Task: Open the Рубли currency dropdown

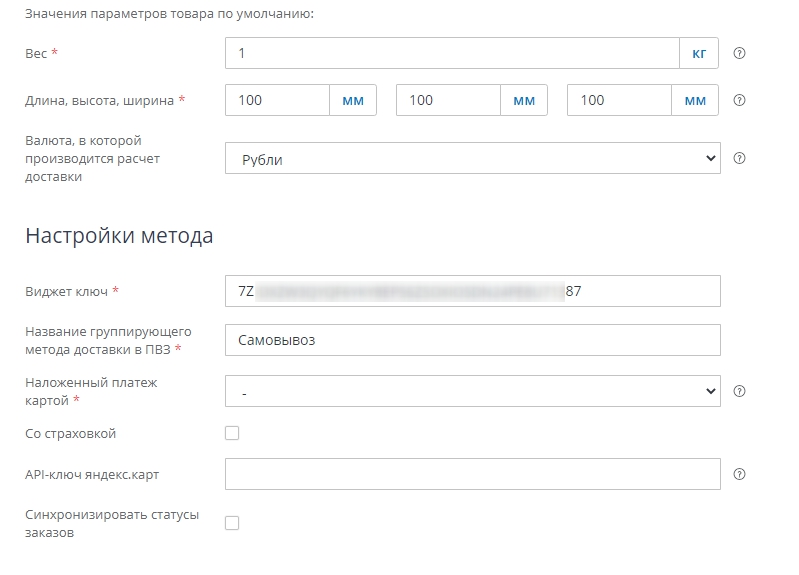Action: (472, 158)
